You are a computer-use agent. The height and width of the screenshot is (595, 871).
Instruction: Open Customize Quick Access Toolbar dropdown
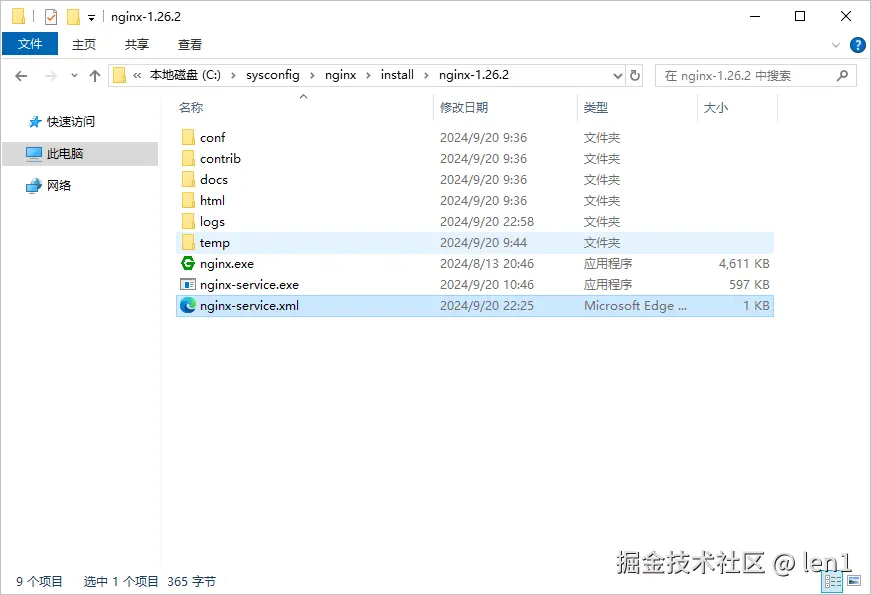[x=91, y=18]
